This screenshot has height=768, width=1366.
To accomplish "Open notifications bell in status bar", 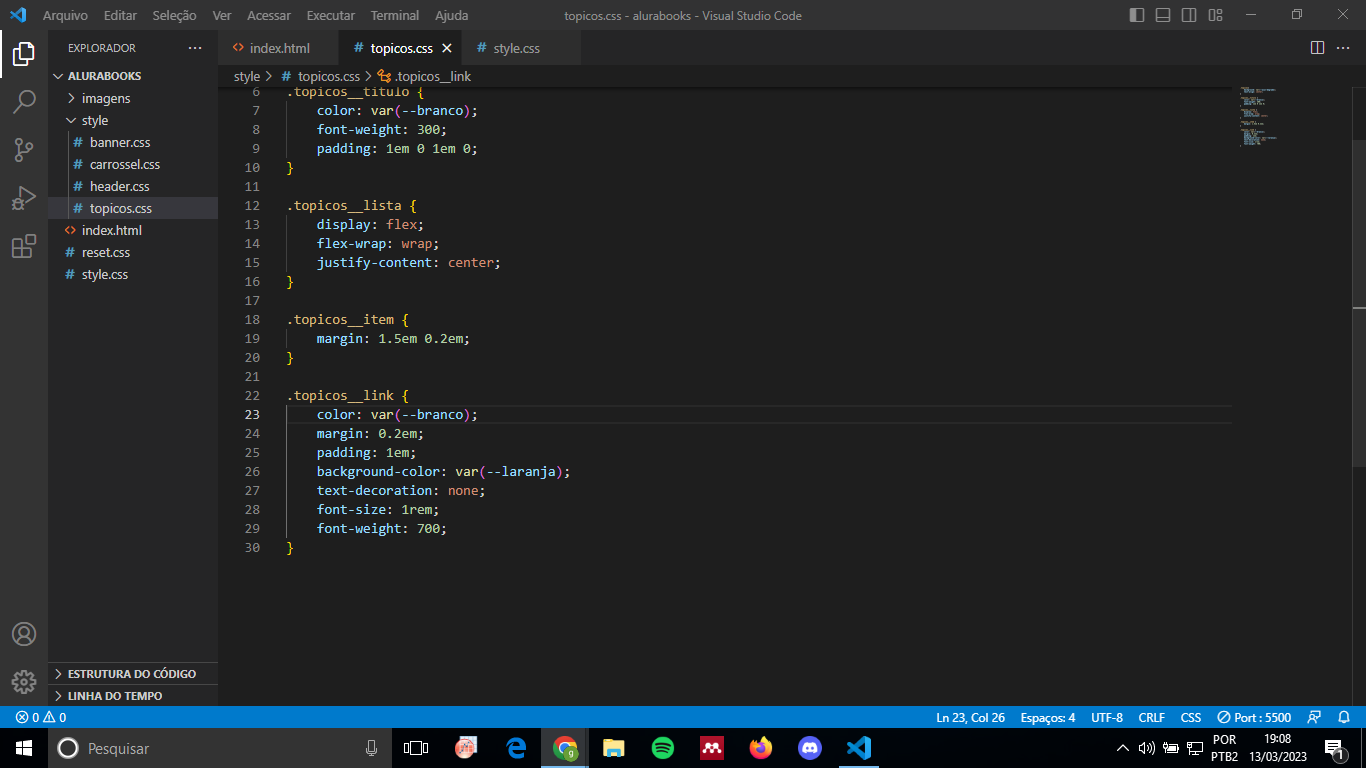I will click(x=1343, y=717).
